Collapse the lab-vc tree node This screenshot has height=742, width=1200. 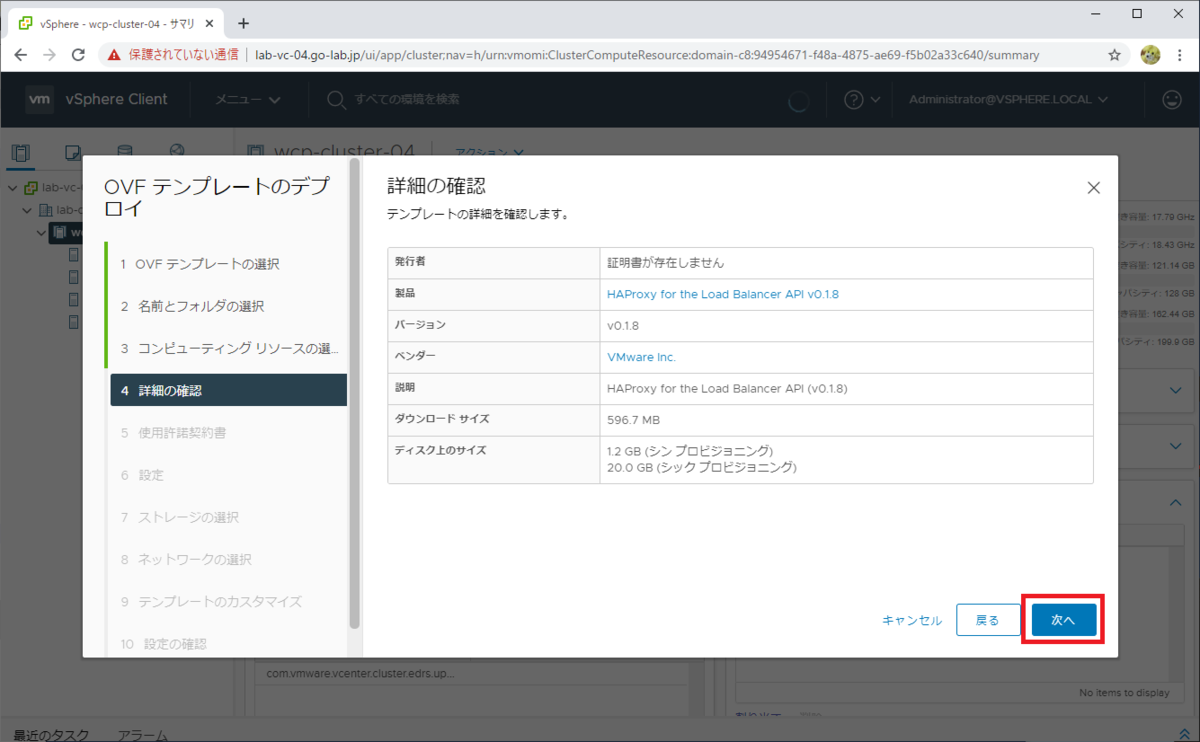[12, 188]
